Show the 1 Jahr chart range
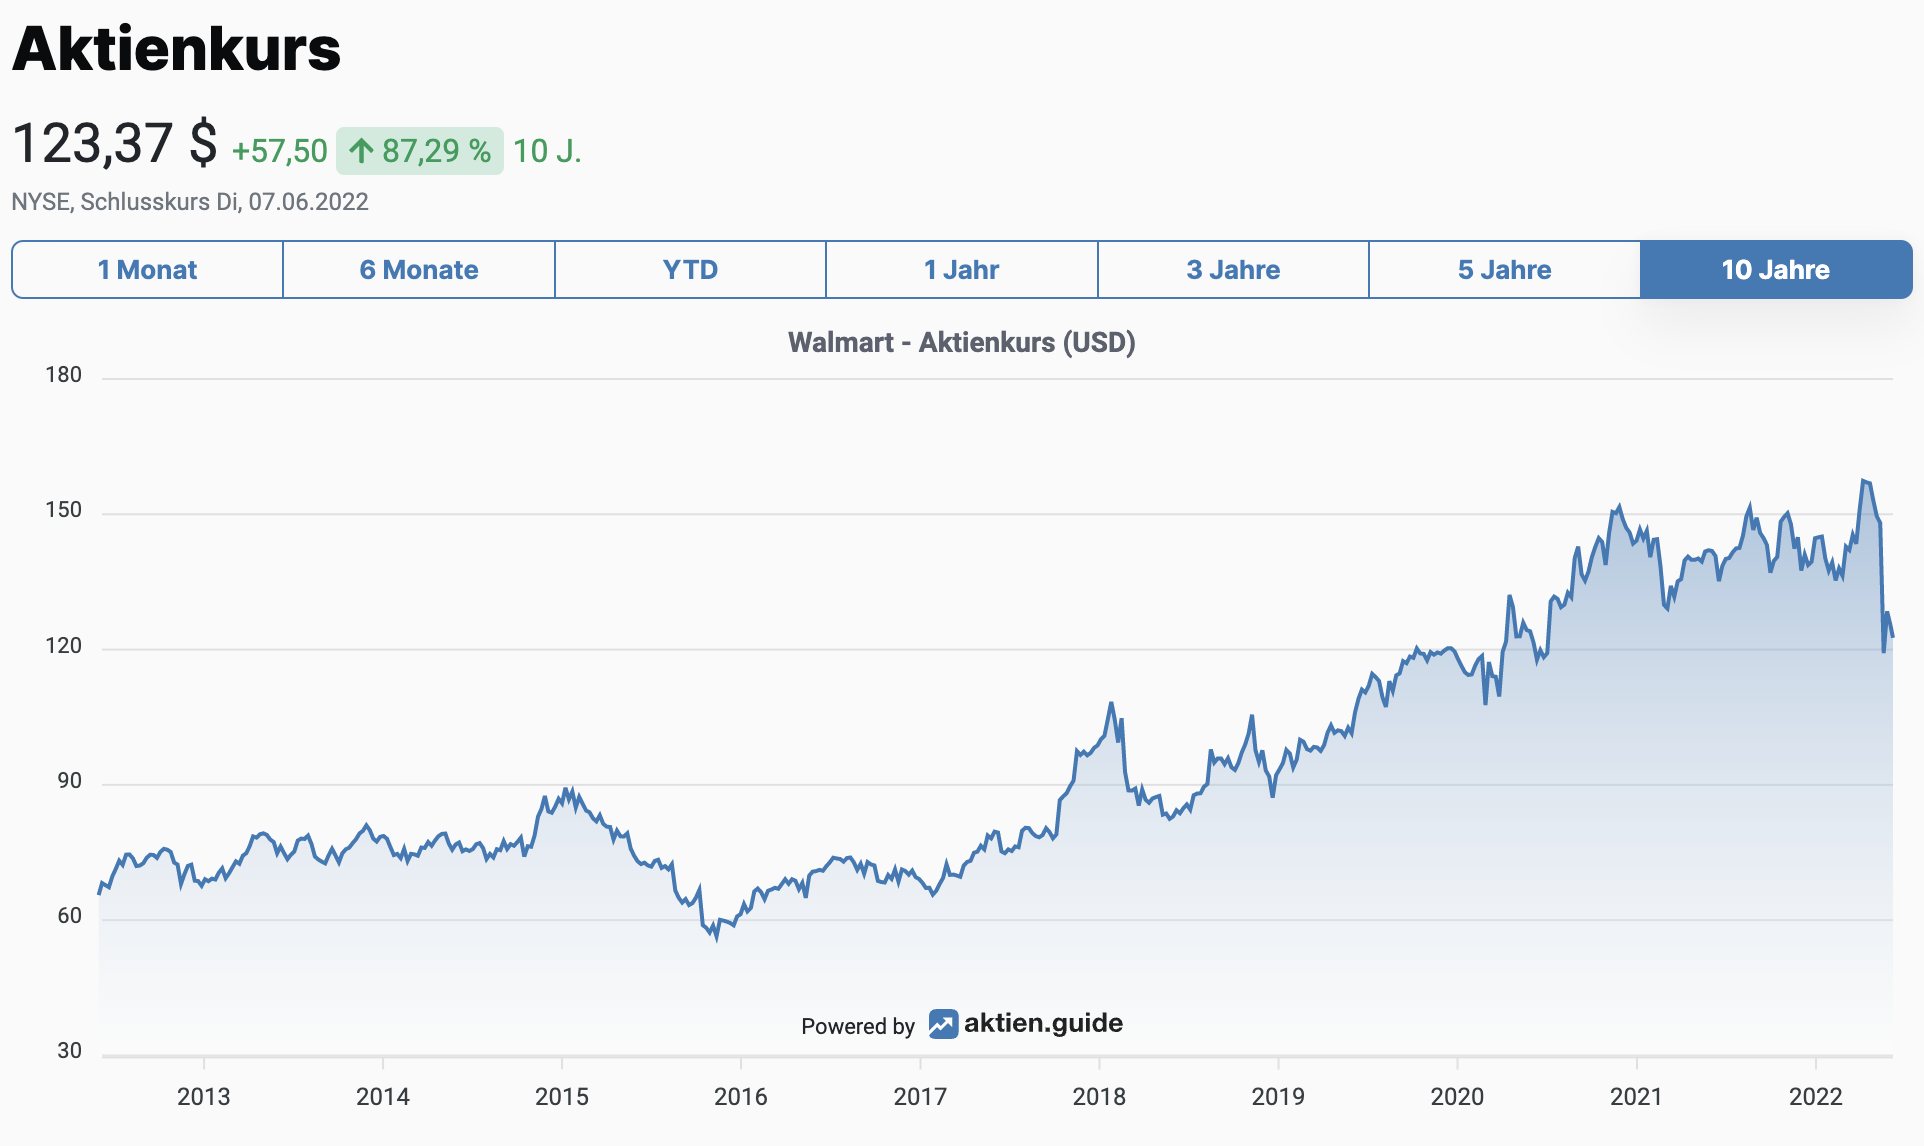The image size is (1924, 1146). 962,270
